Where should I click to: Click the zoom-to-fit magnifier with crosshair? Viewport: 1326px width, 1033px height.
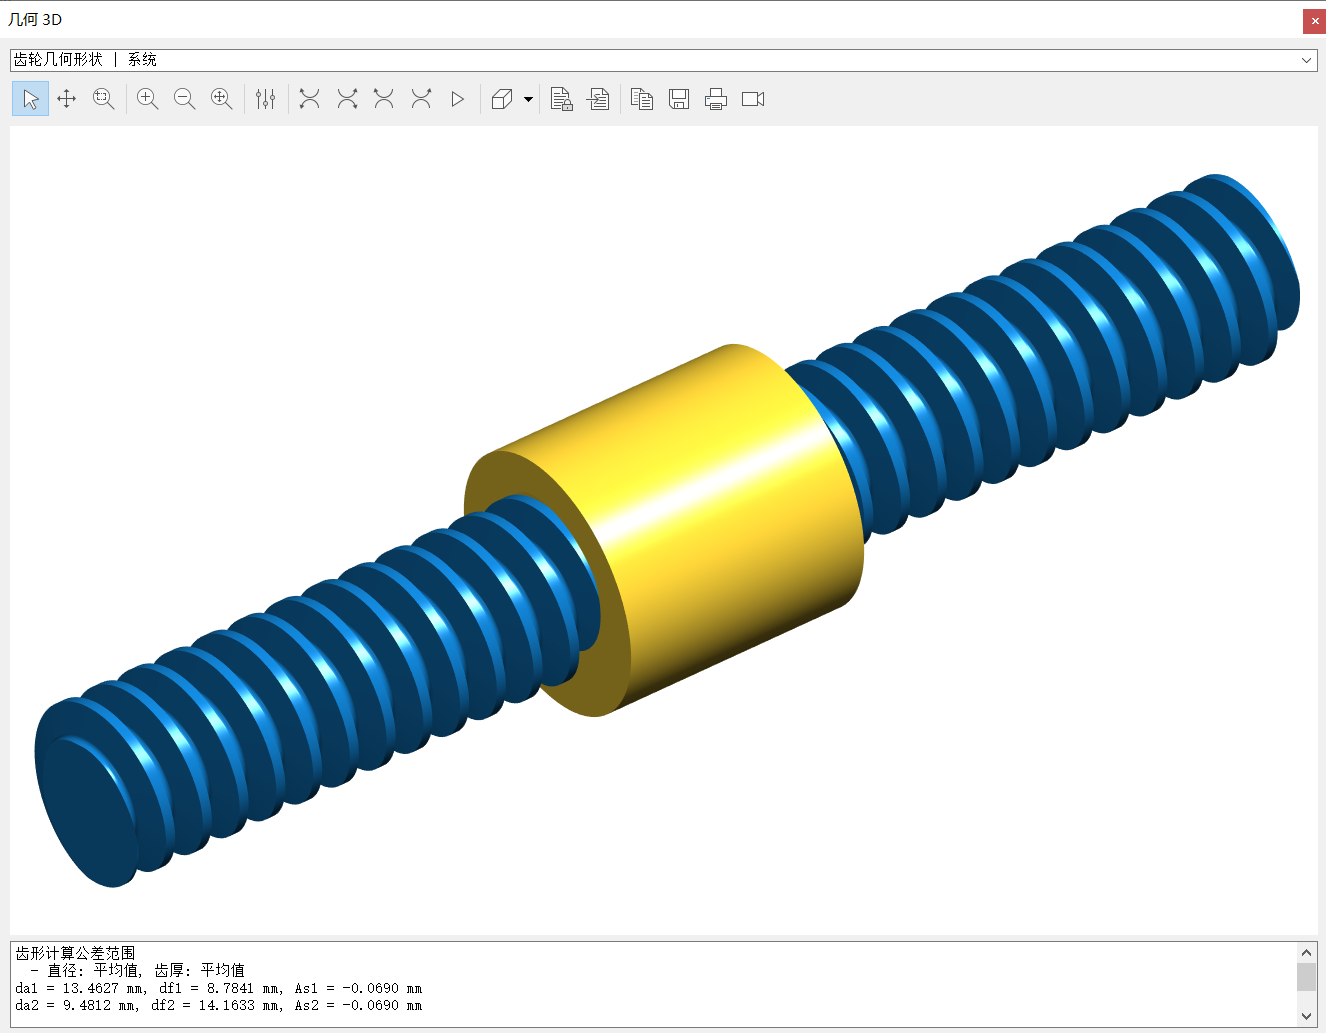(x=222, y=99)
